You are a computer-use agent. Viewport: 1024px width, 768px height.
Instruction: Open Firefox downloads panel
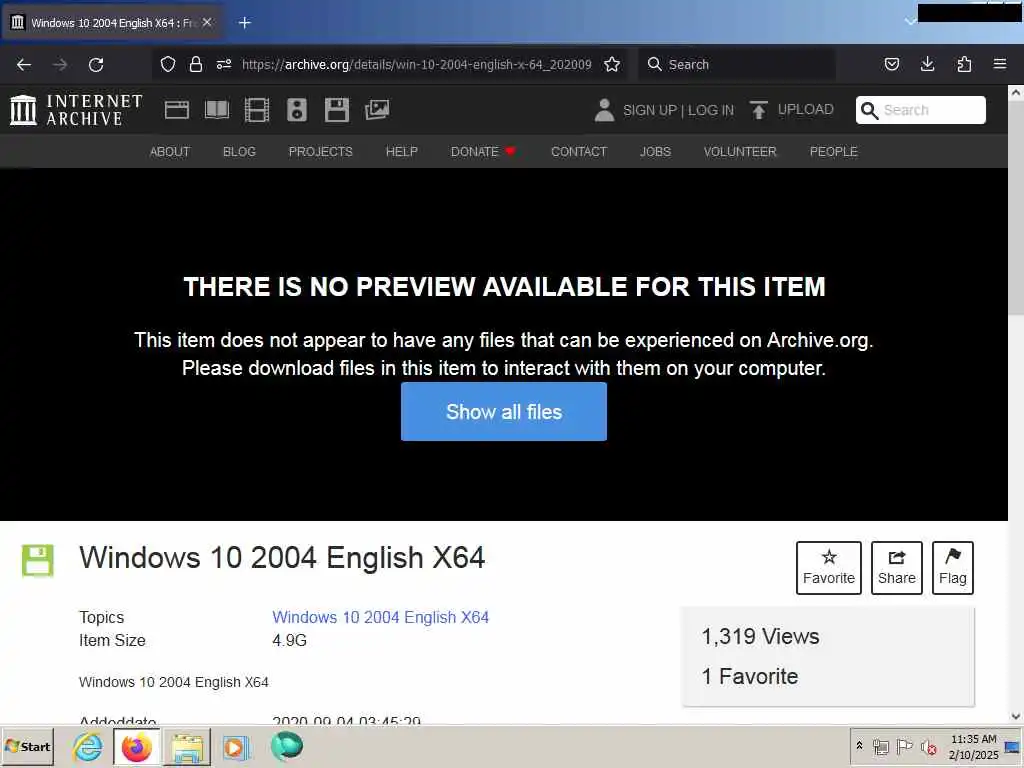(x=927, y=64)
